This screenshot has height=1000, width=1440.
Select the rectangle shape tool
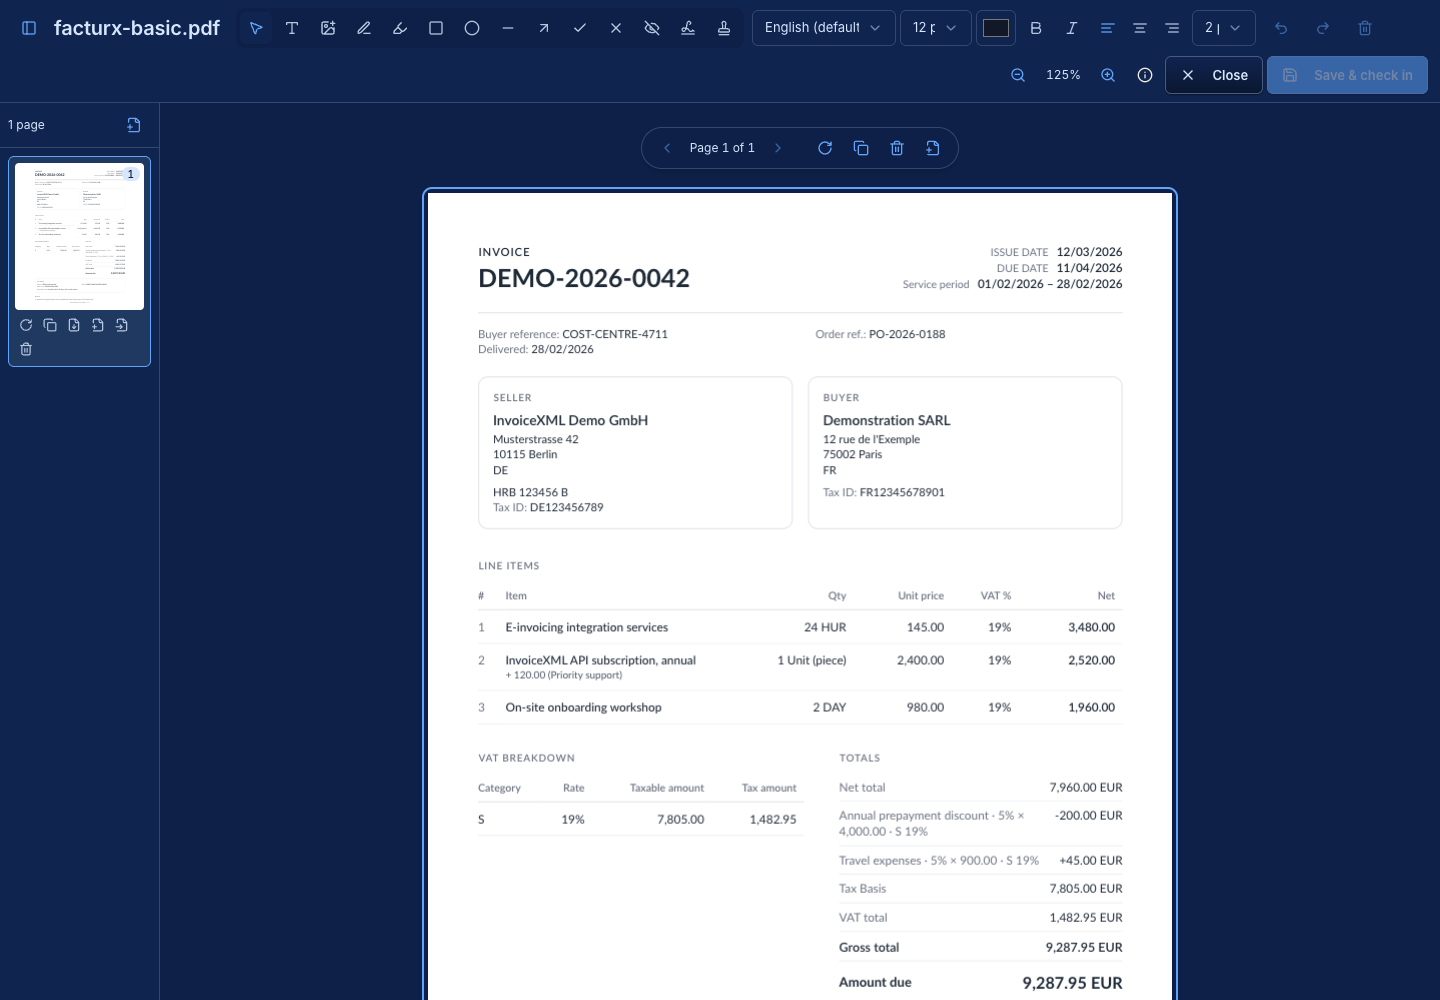[x=436, y=28]
